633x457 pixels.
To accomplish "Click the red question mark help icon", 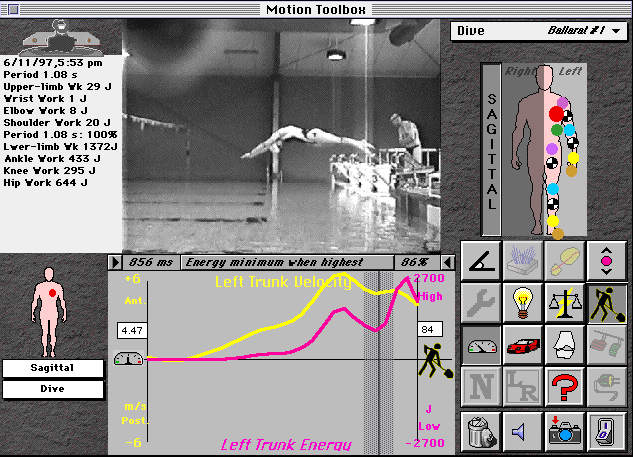I will 564,387.
